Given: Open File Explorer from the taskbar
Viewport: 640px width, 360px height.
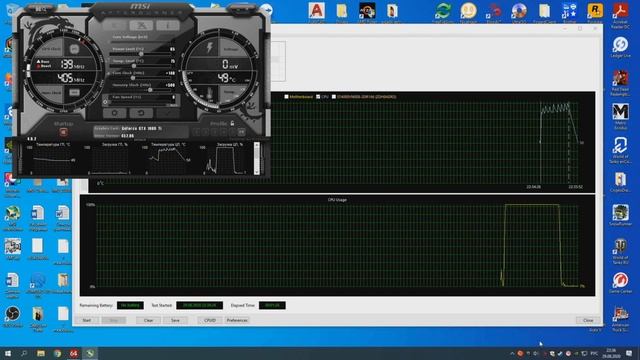Looking at the screenshot, I should click(41, 353).
